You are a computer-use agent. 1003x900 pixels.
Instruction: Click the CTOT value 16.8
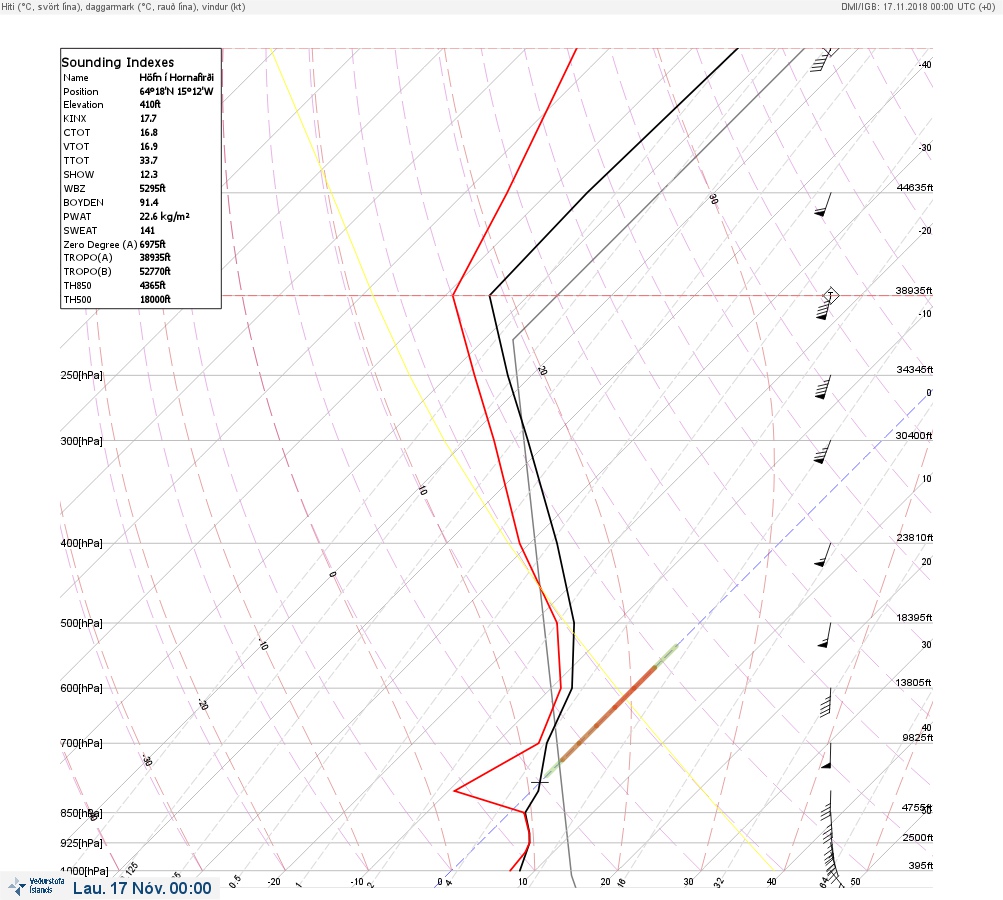149,132
